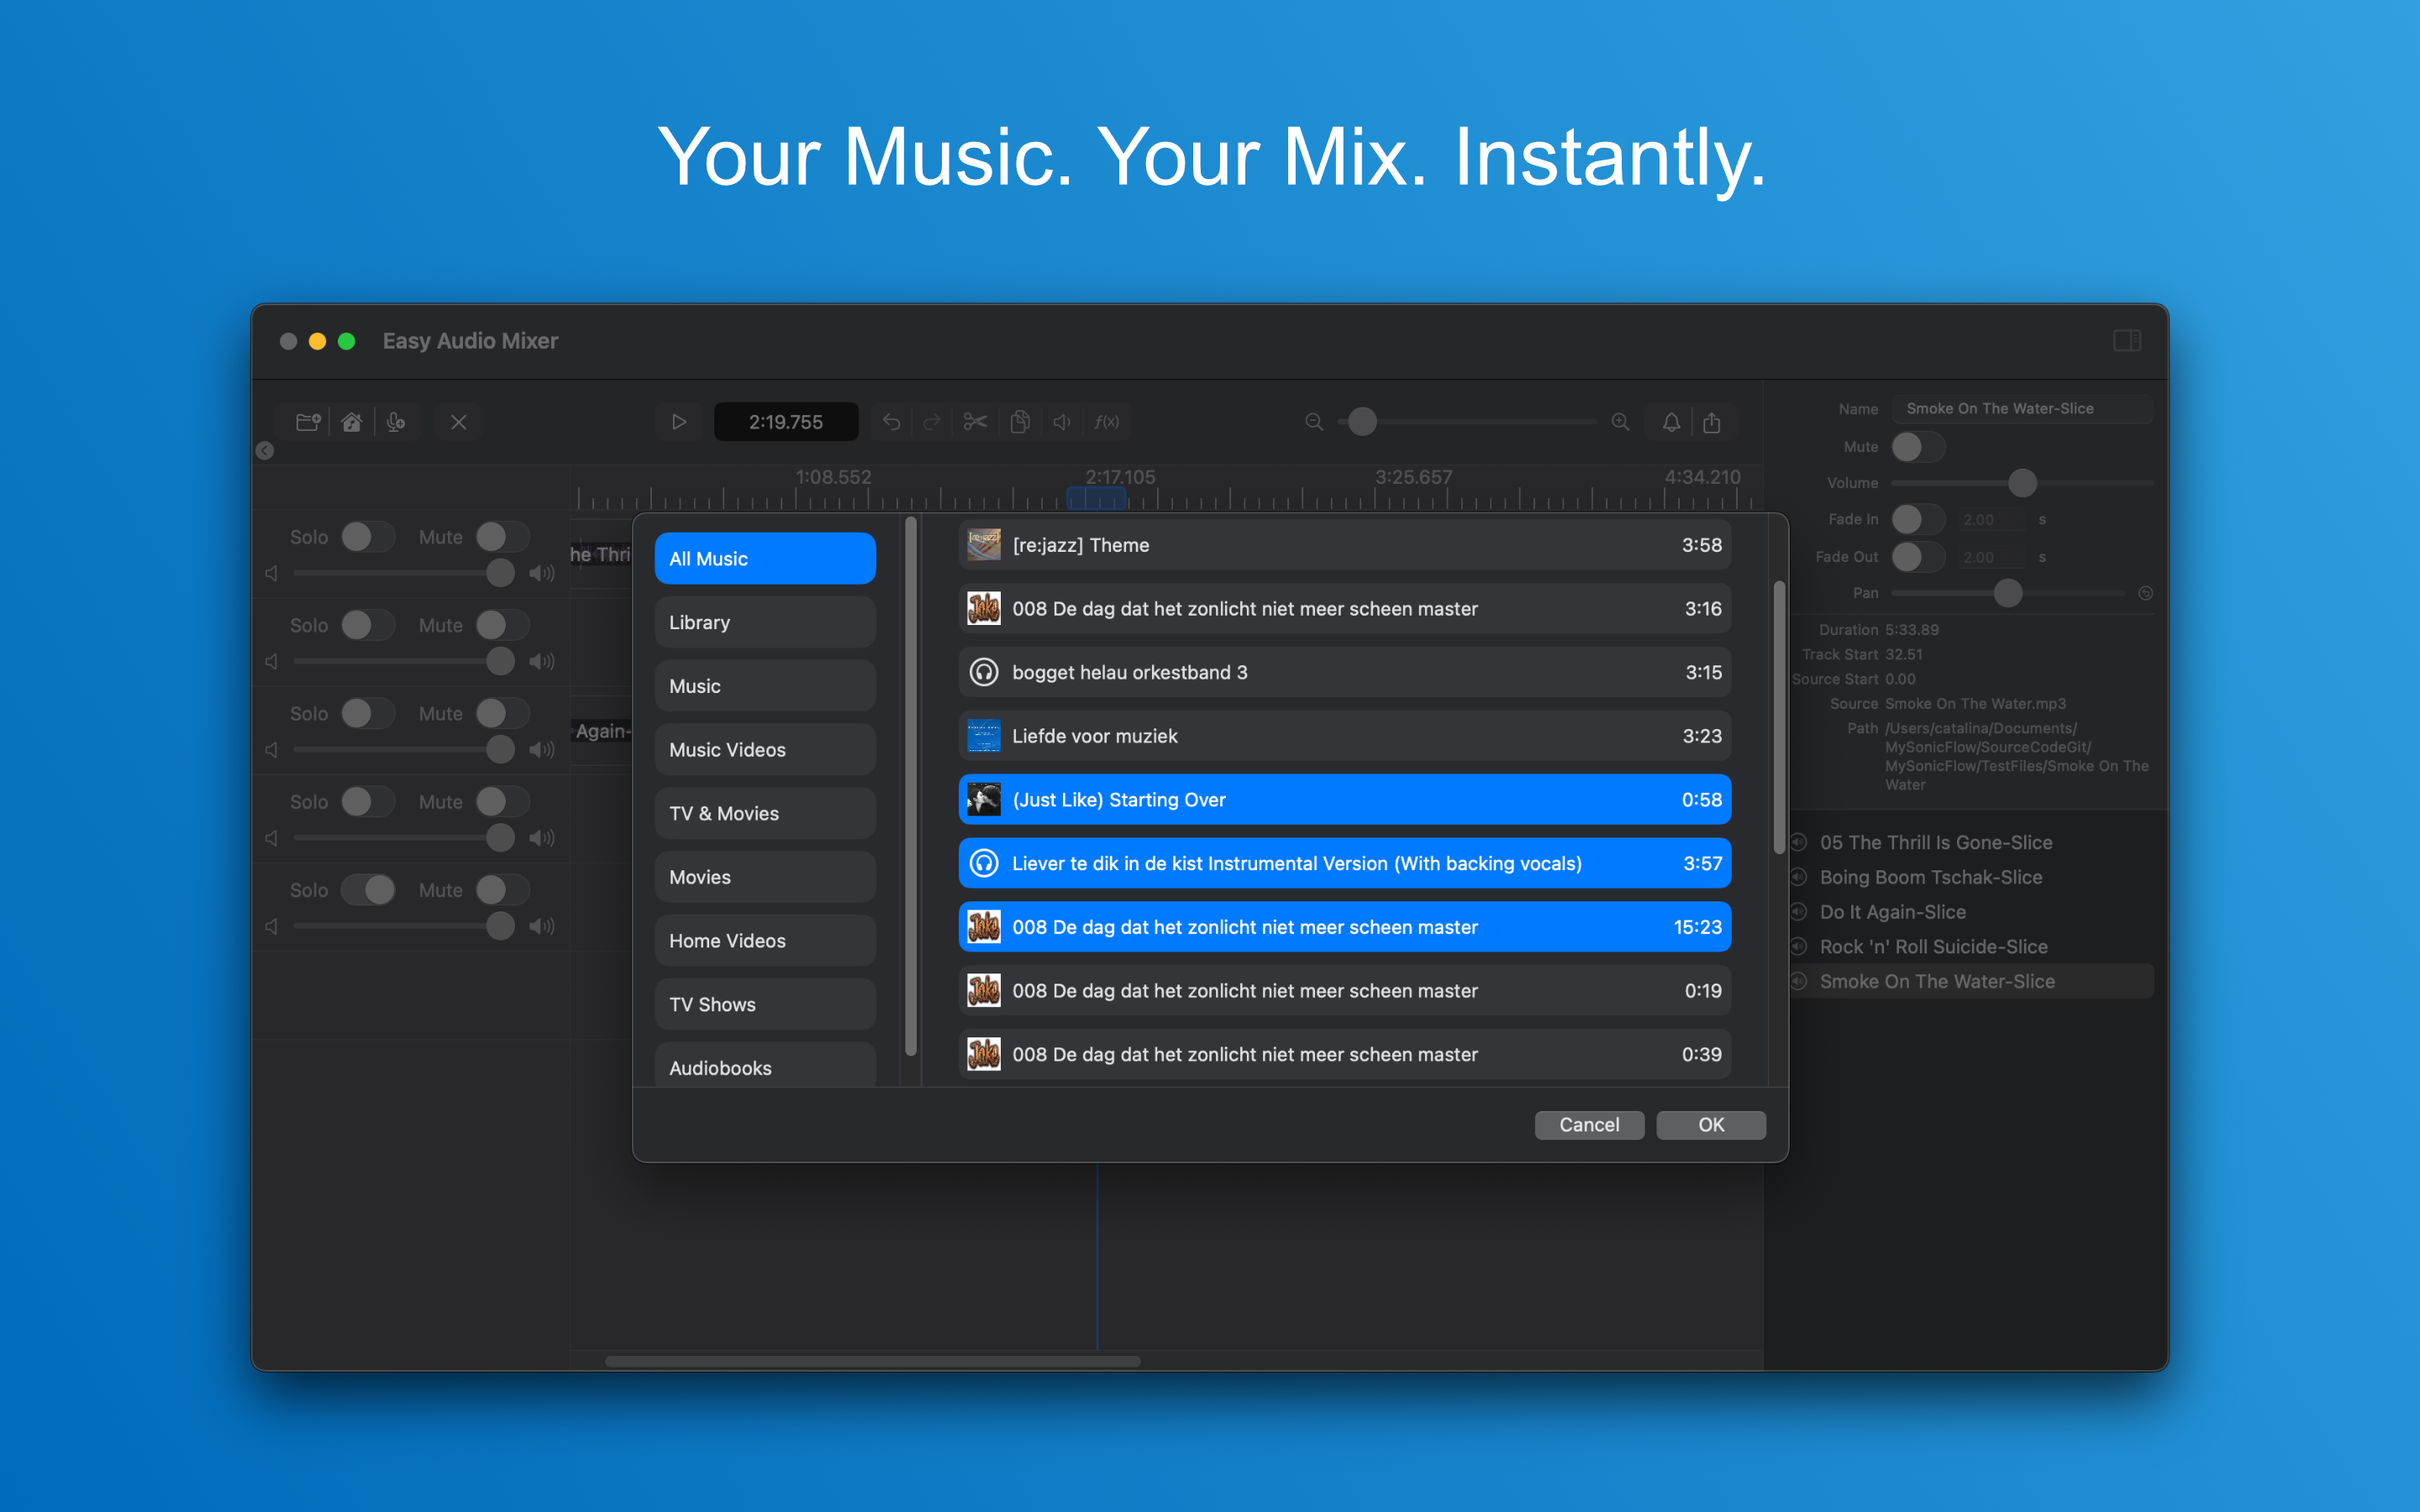Click the speaker volume toolbar icon

[x=1062, y=422]
